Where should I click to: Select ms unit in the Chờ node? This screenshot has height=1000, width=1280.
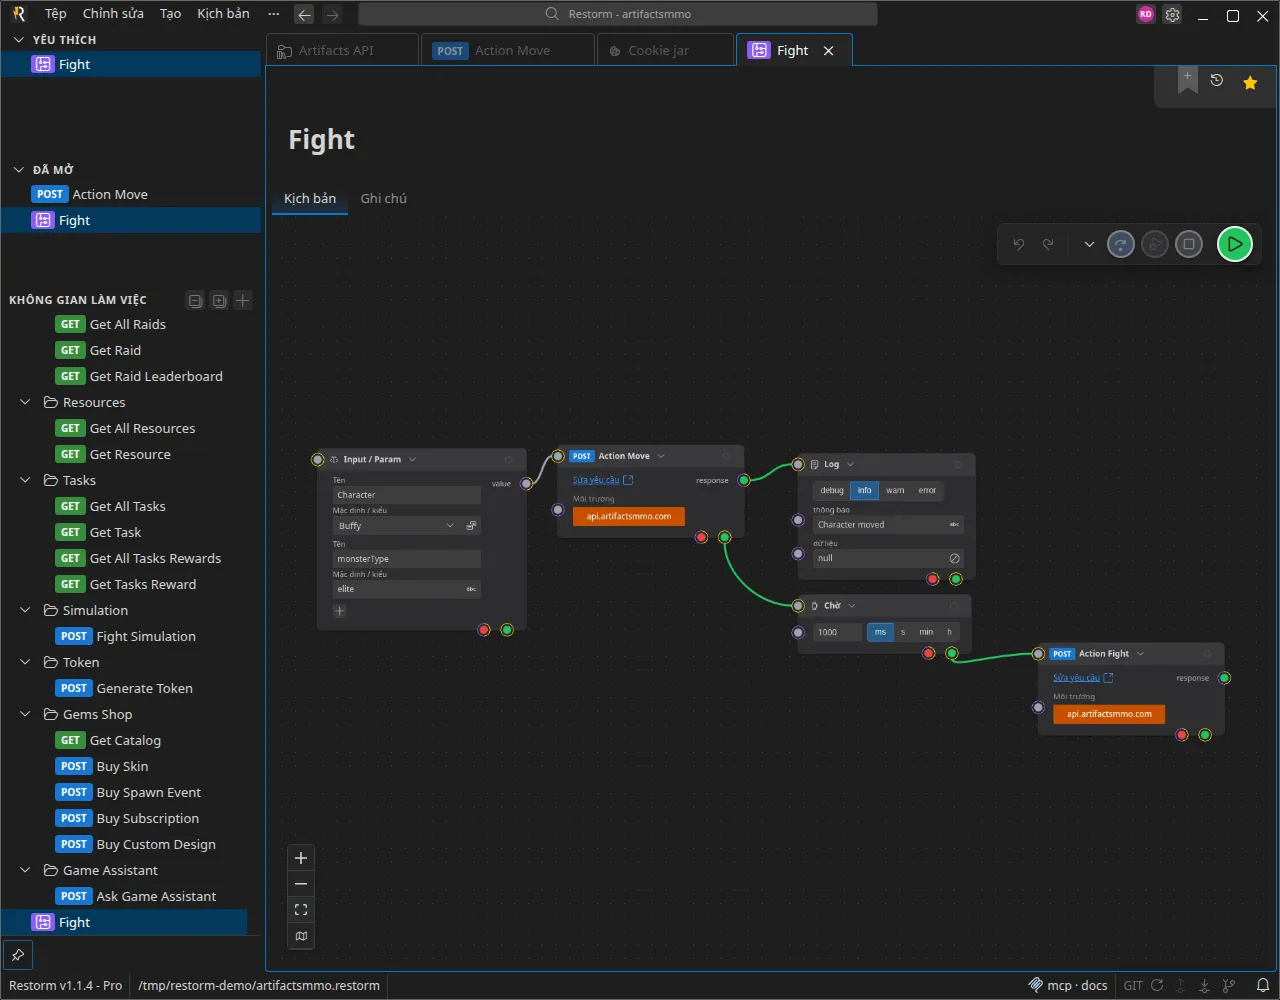pyautogui.click(x=880, y=632)
